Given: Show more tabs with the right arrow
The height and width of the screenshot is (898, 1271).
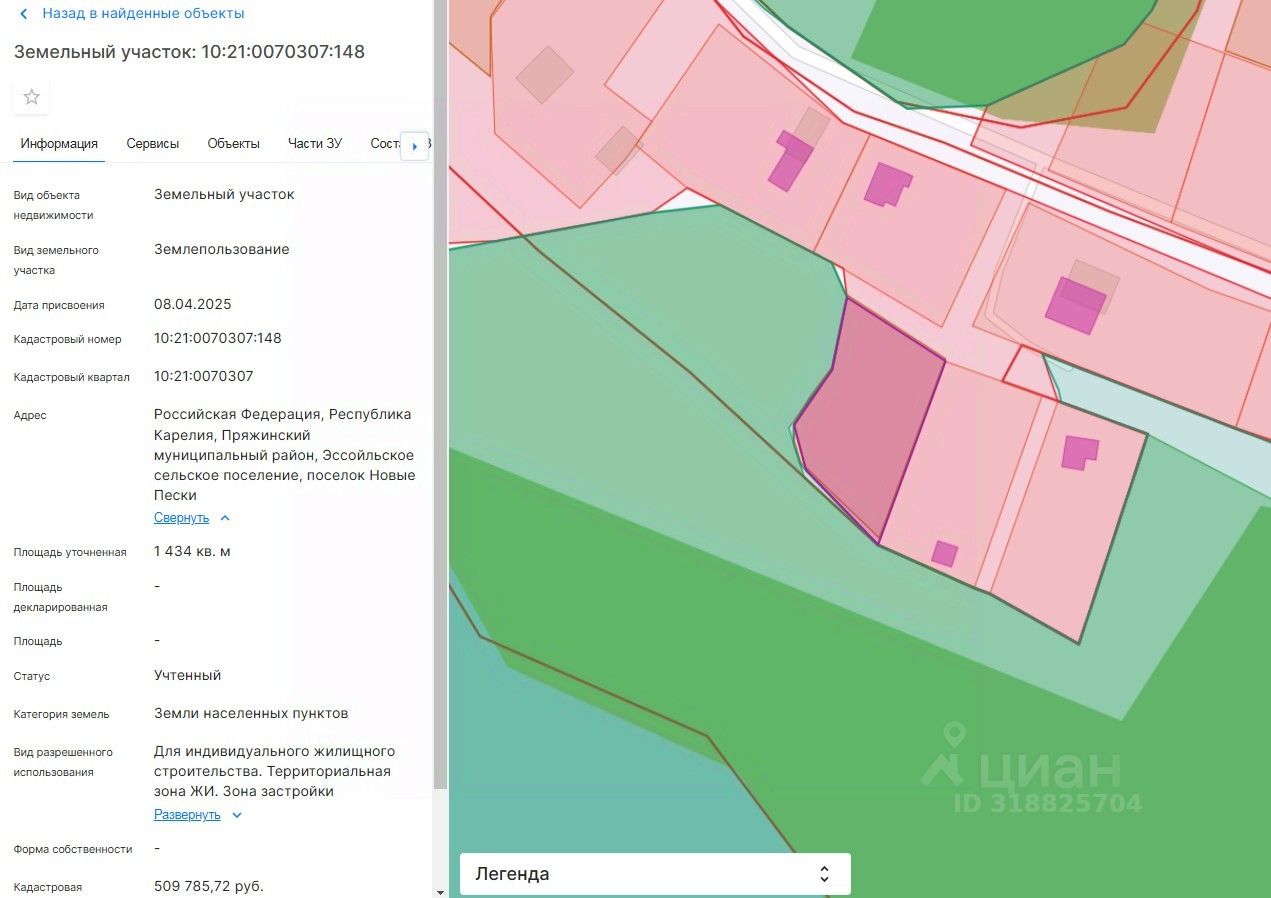Looking at the screenshot, I should (415, 146).
